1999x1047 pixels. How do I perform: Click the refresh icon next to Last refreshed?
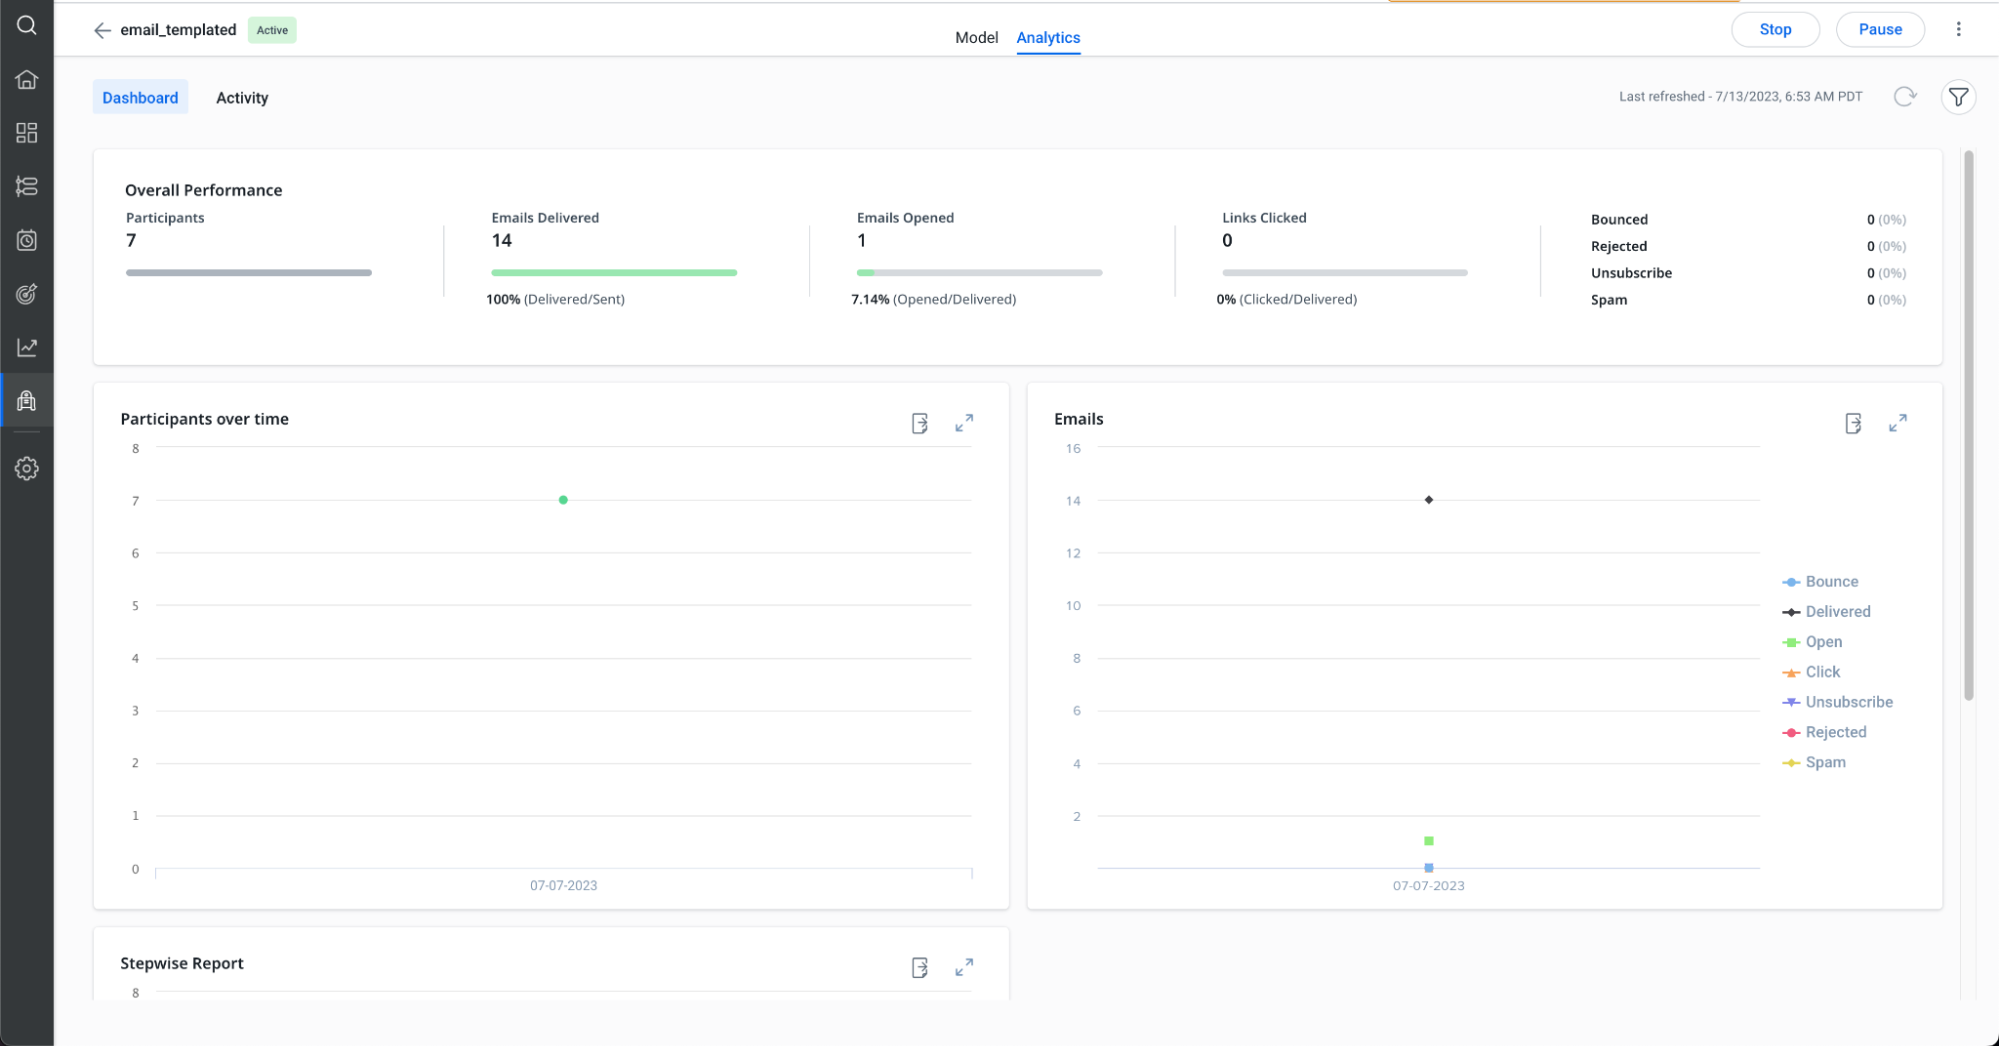1904,97
